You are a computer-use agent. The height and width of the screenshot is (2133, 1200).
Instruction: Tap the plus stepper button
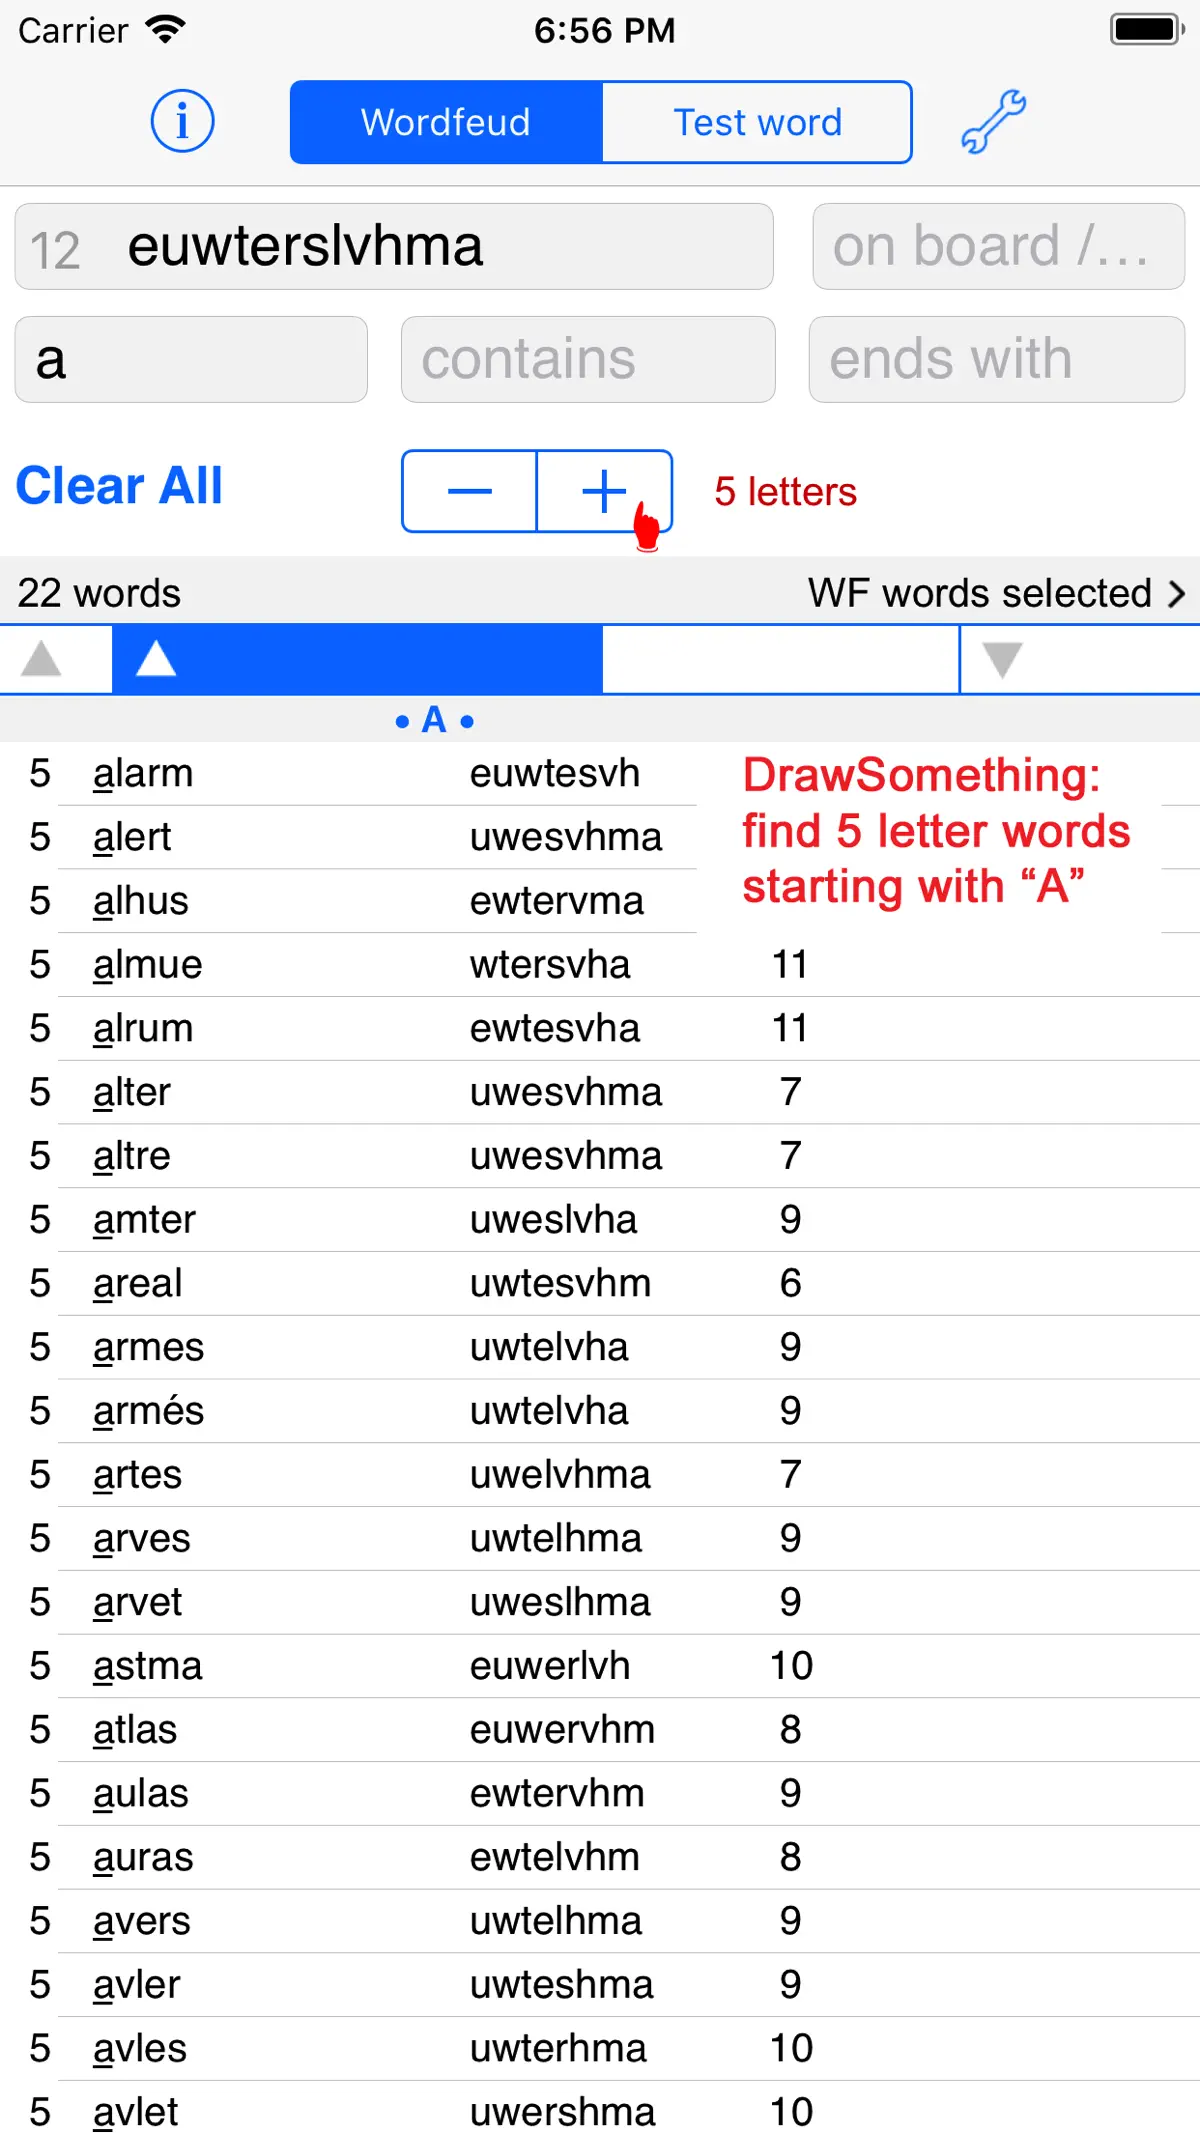604,491
